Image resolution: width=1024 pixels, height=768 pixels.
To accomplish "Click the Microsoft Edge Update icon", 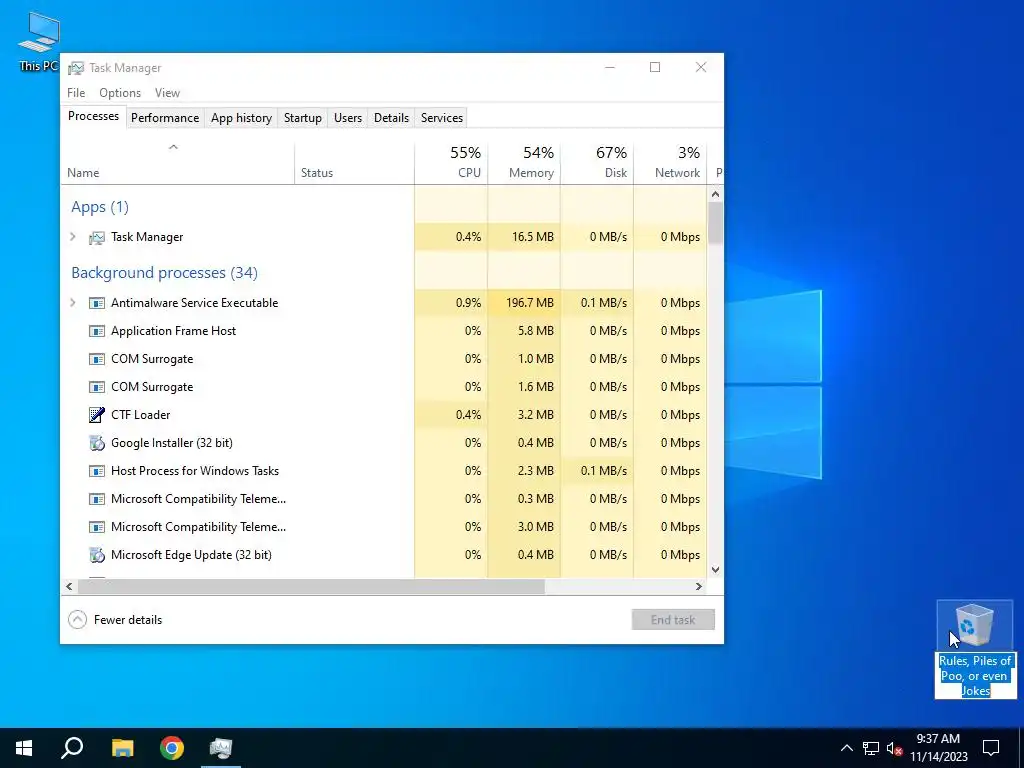I will coord(97,555).
